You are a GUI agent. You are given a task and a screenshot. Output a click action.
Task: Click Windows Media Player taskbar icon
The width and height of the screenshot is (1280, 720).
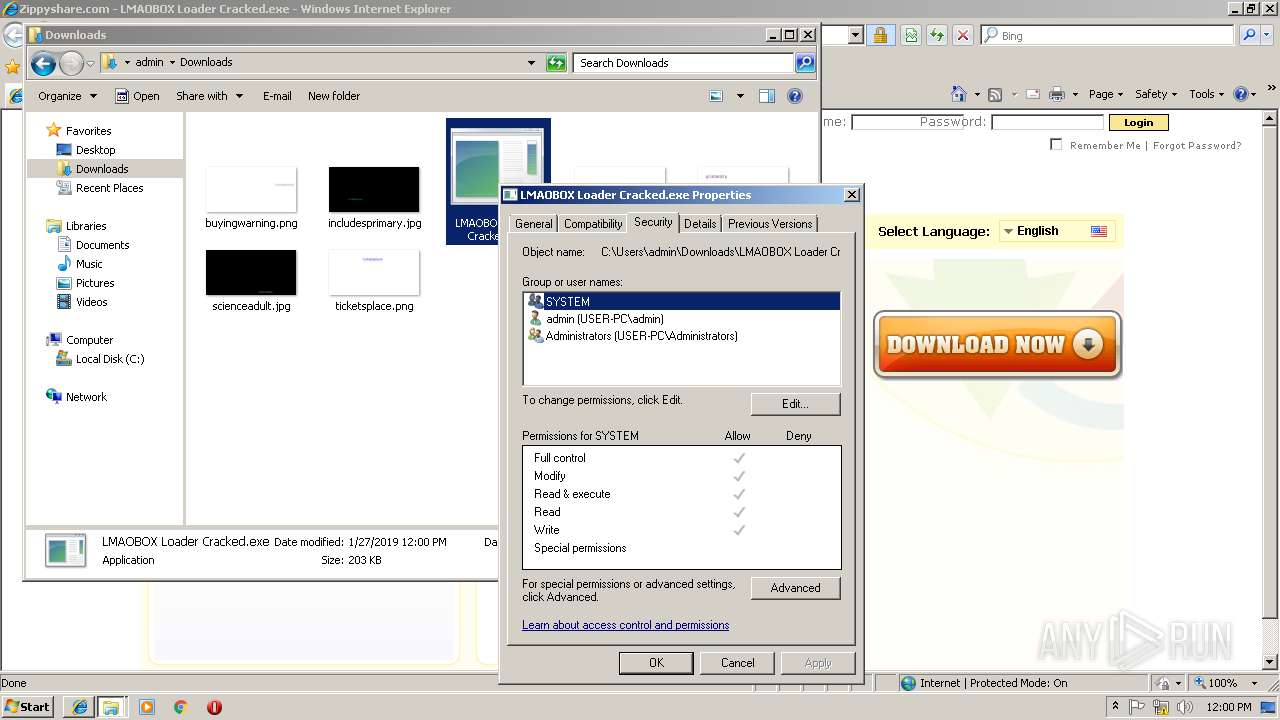click(x=147, y=707)
